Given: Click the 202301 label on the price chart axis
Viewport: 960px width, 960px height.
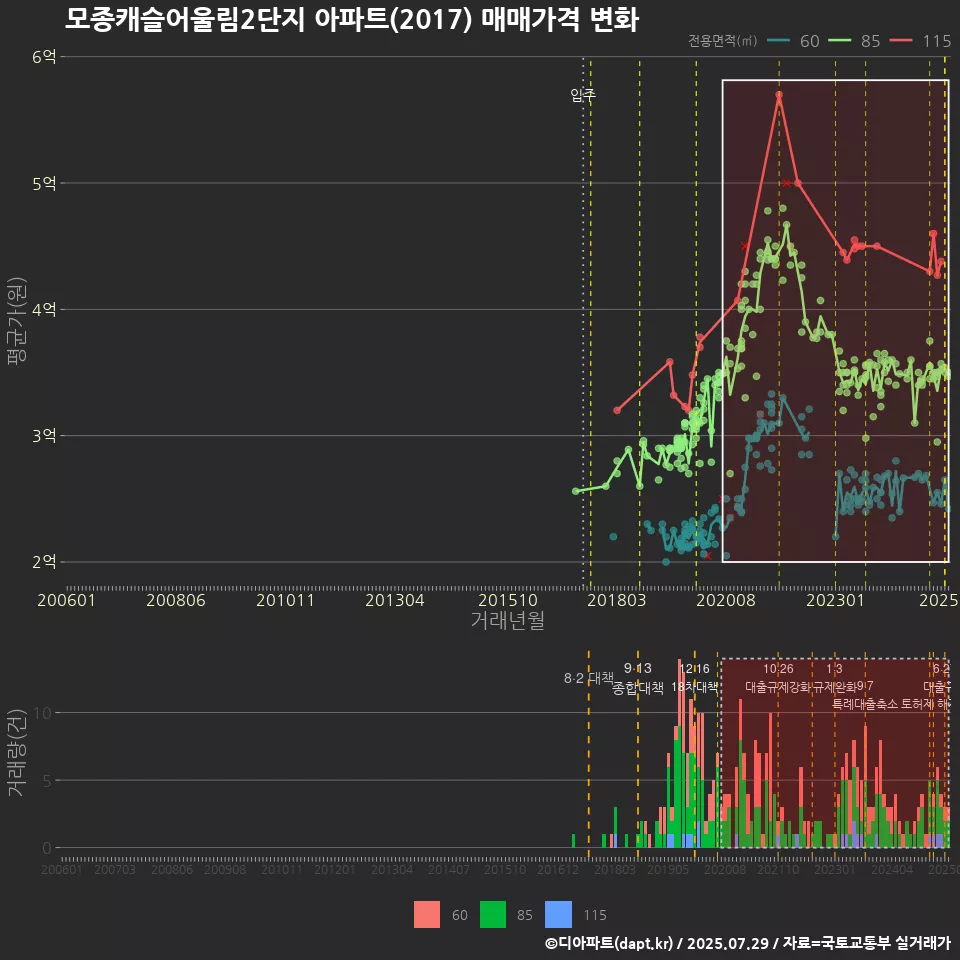Looking at the screenshot, I should pyautogui.click(x=835, y=600).
